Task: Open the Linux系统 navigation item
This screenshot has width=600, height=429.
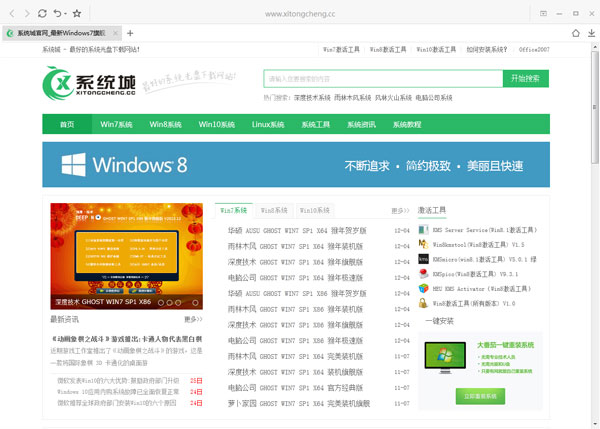Action: click(x=268, y=124)
